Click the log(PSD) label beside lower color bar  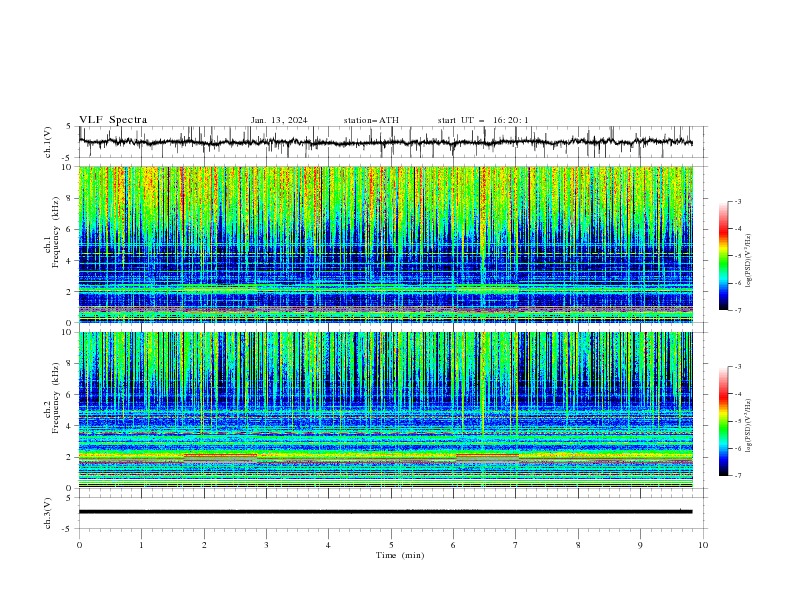tap(749, 425)
